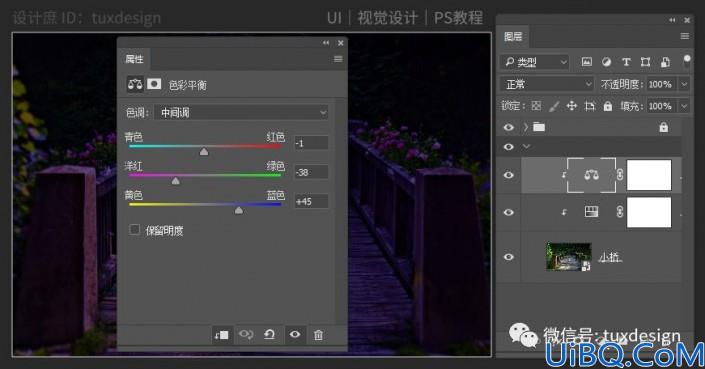Lock image pixels with brush icon
This screenshot has height=369, width=705.
[x=554, y=106]
